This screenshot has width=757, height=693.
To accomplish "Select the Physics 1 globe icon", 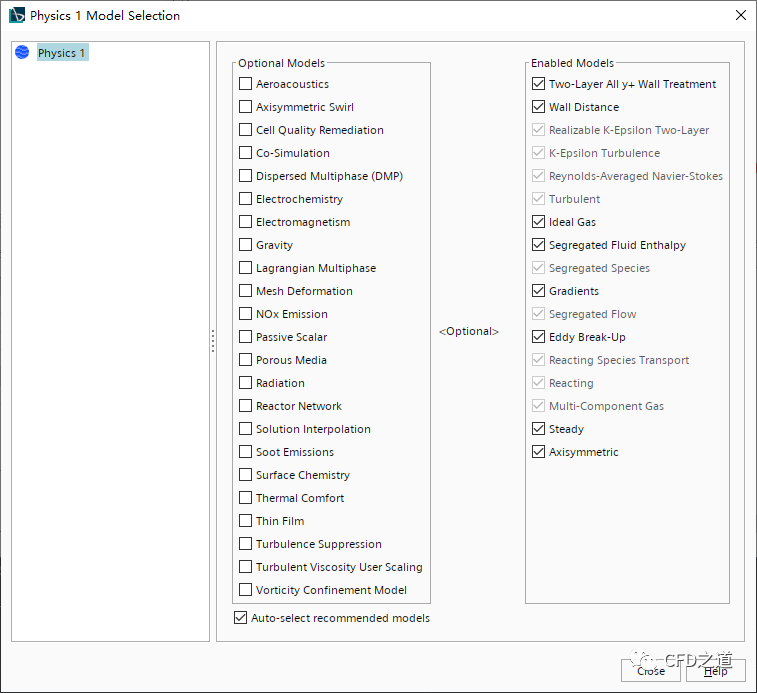I will [22, 52].
